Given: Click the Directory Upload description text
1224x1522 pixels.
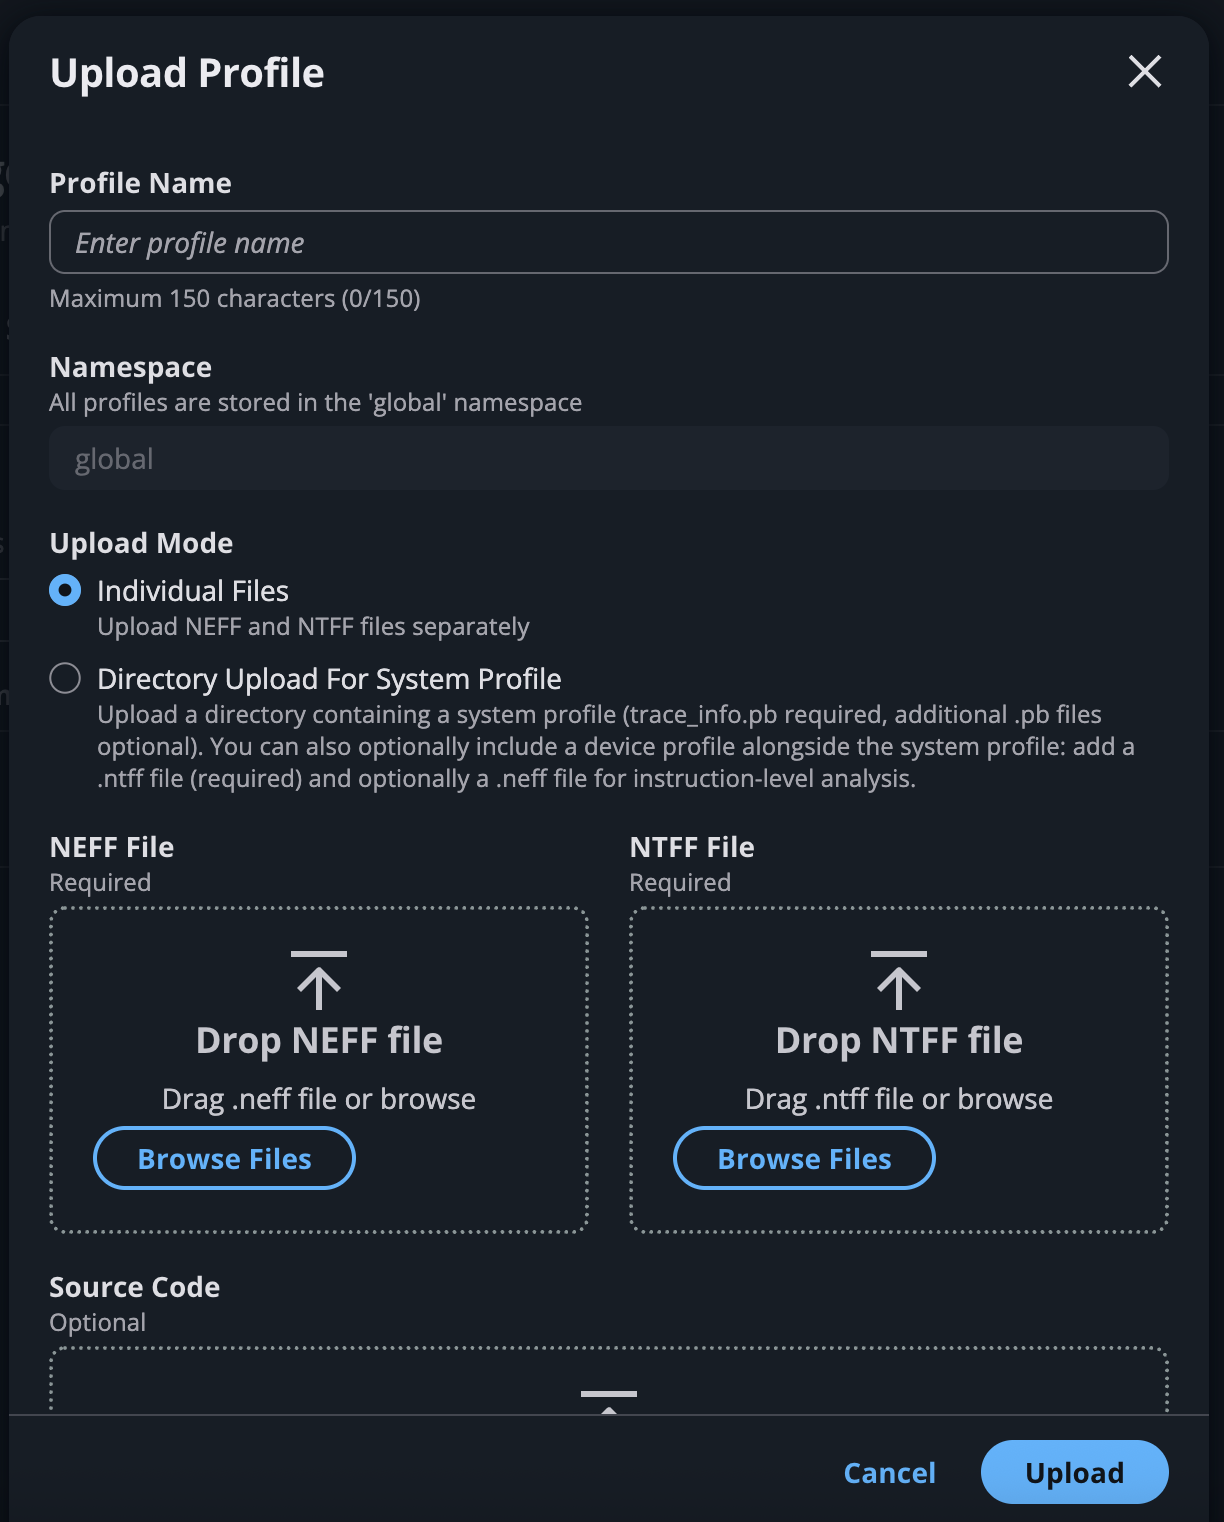Looking at the screenshot, I should [x=616, y=746].
